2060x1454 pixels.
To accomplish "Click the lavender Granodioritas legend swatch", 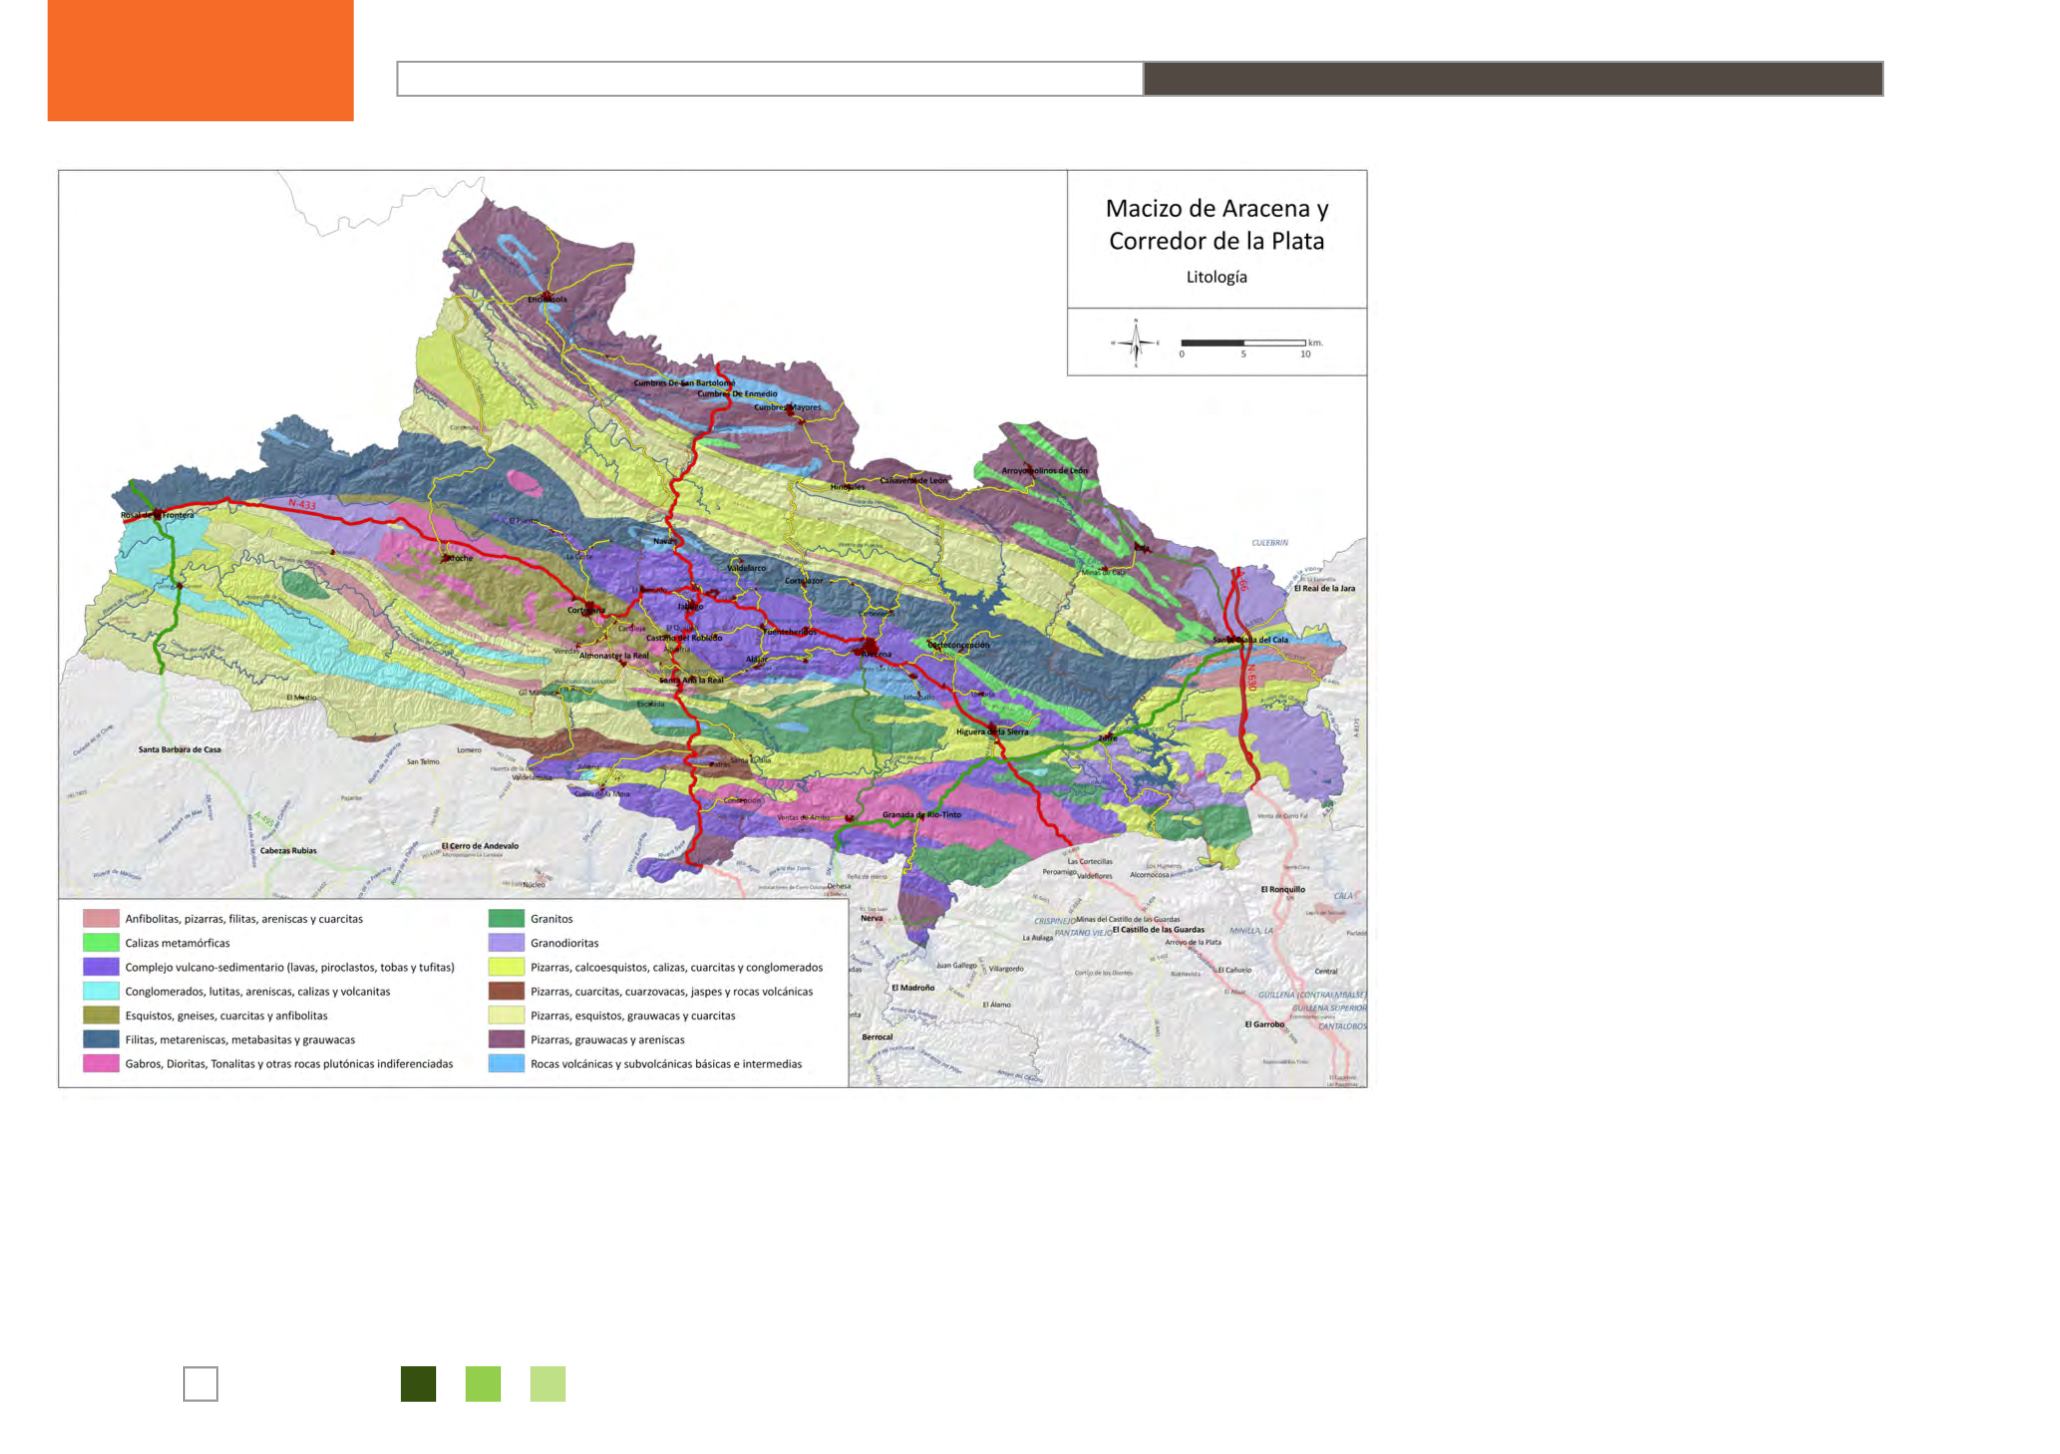I will (x=507, y=942).
